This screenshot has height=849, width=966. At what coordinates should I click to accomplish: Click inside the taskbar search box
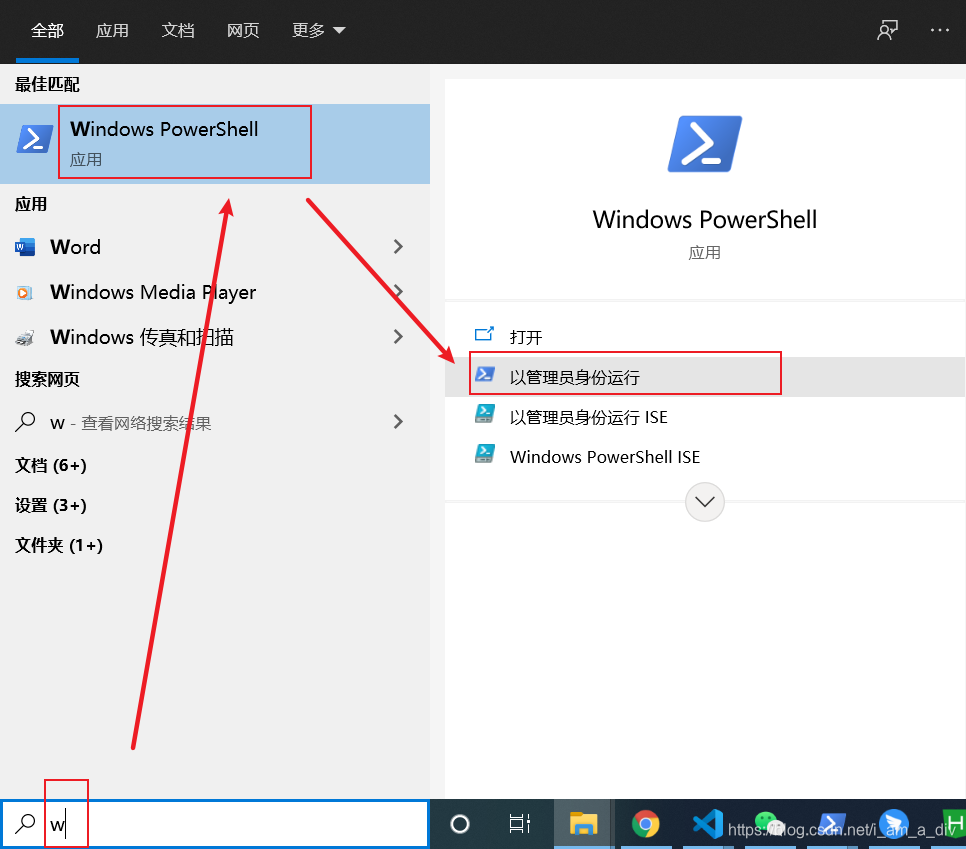(214, 824)
